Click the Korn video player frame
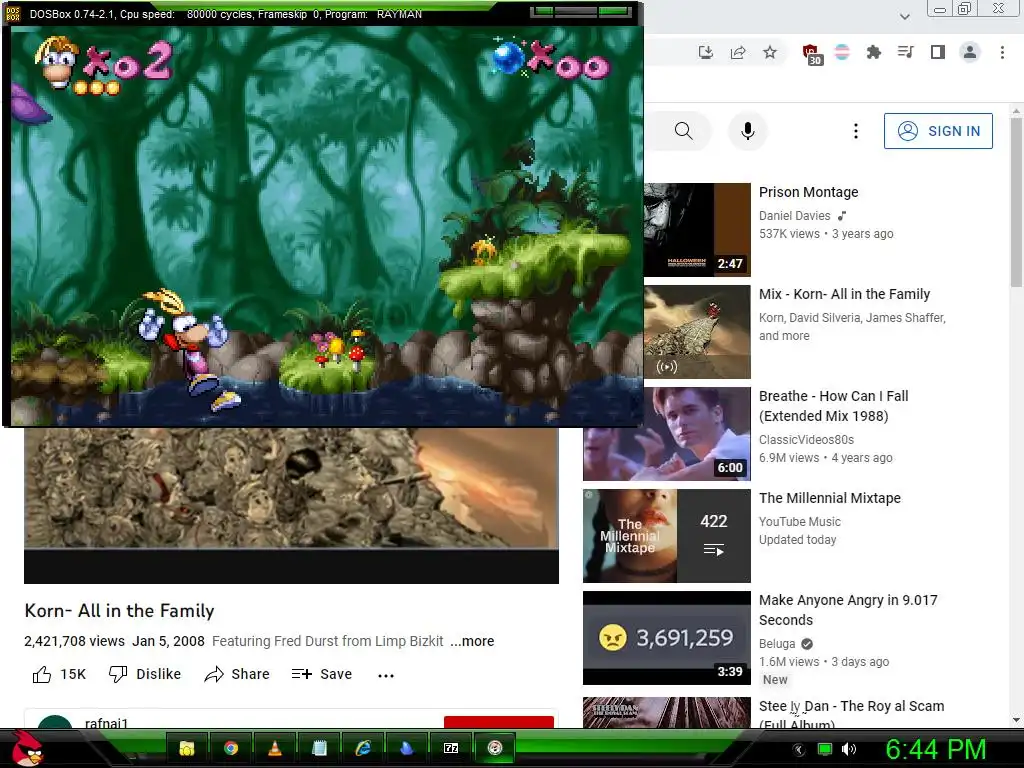This screenshot has width=1024, height=768. click(291, 505)
